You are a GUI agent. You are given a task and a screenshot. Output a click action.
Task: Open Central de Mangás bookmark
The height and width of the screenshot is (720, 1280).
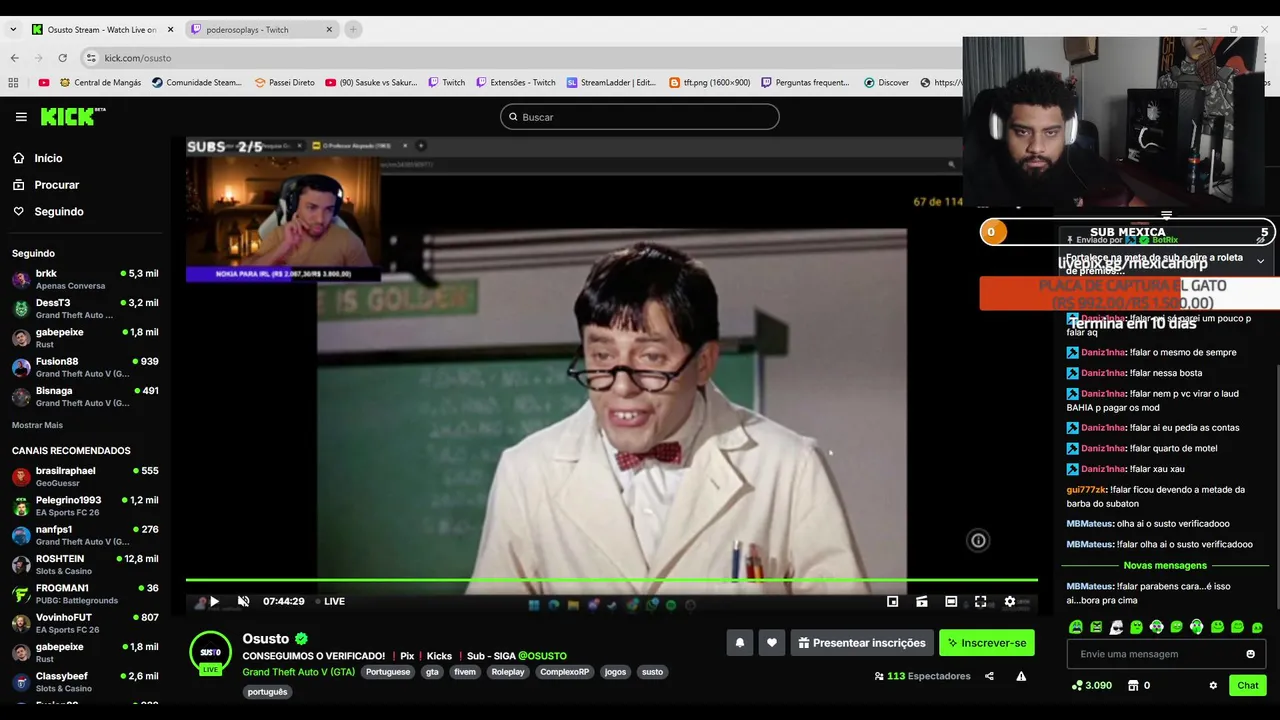pyautogui.click(x=100, y=82)
